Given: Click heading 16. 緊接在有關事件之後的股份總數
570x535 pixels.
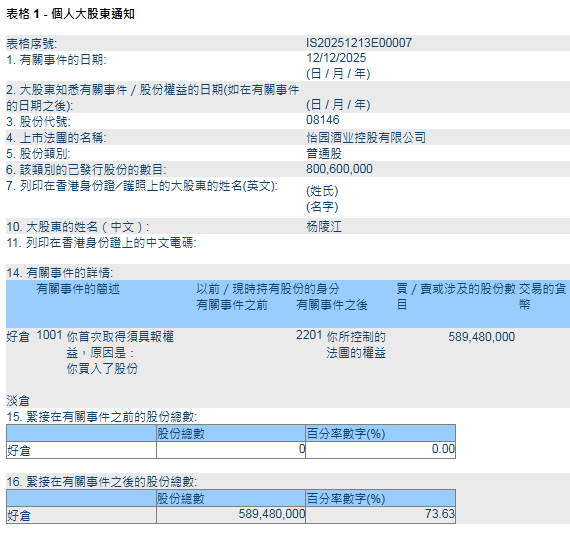Looking at the screenshot, I should pyautogui.click(x=101, y=482).
